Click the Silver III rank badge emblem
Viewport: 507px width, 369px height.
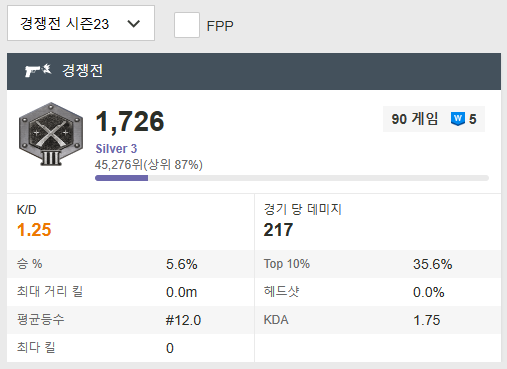point(51,134)
